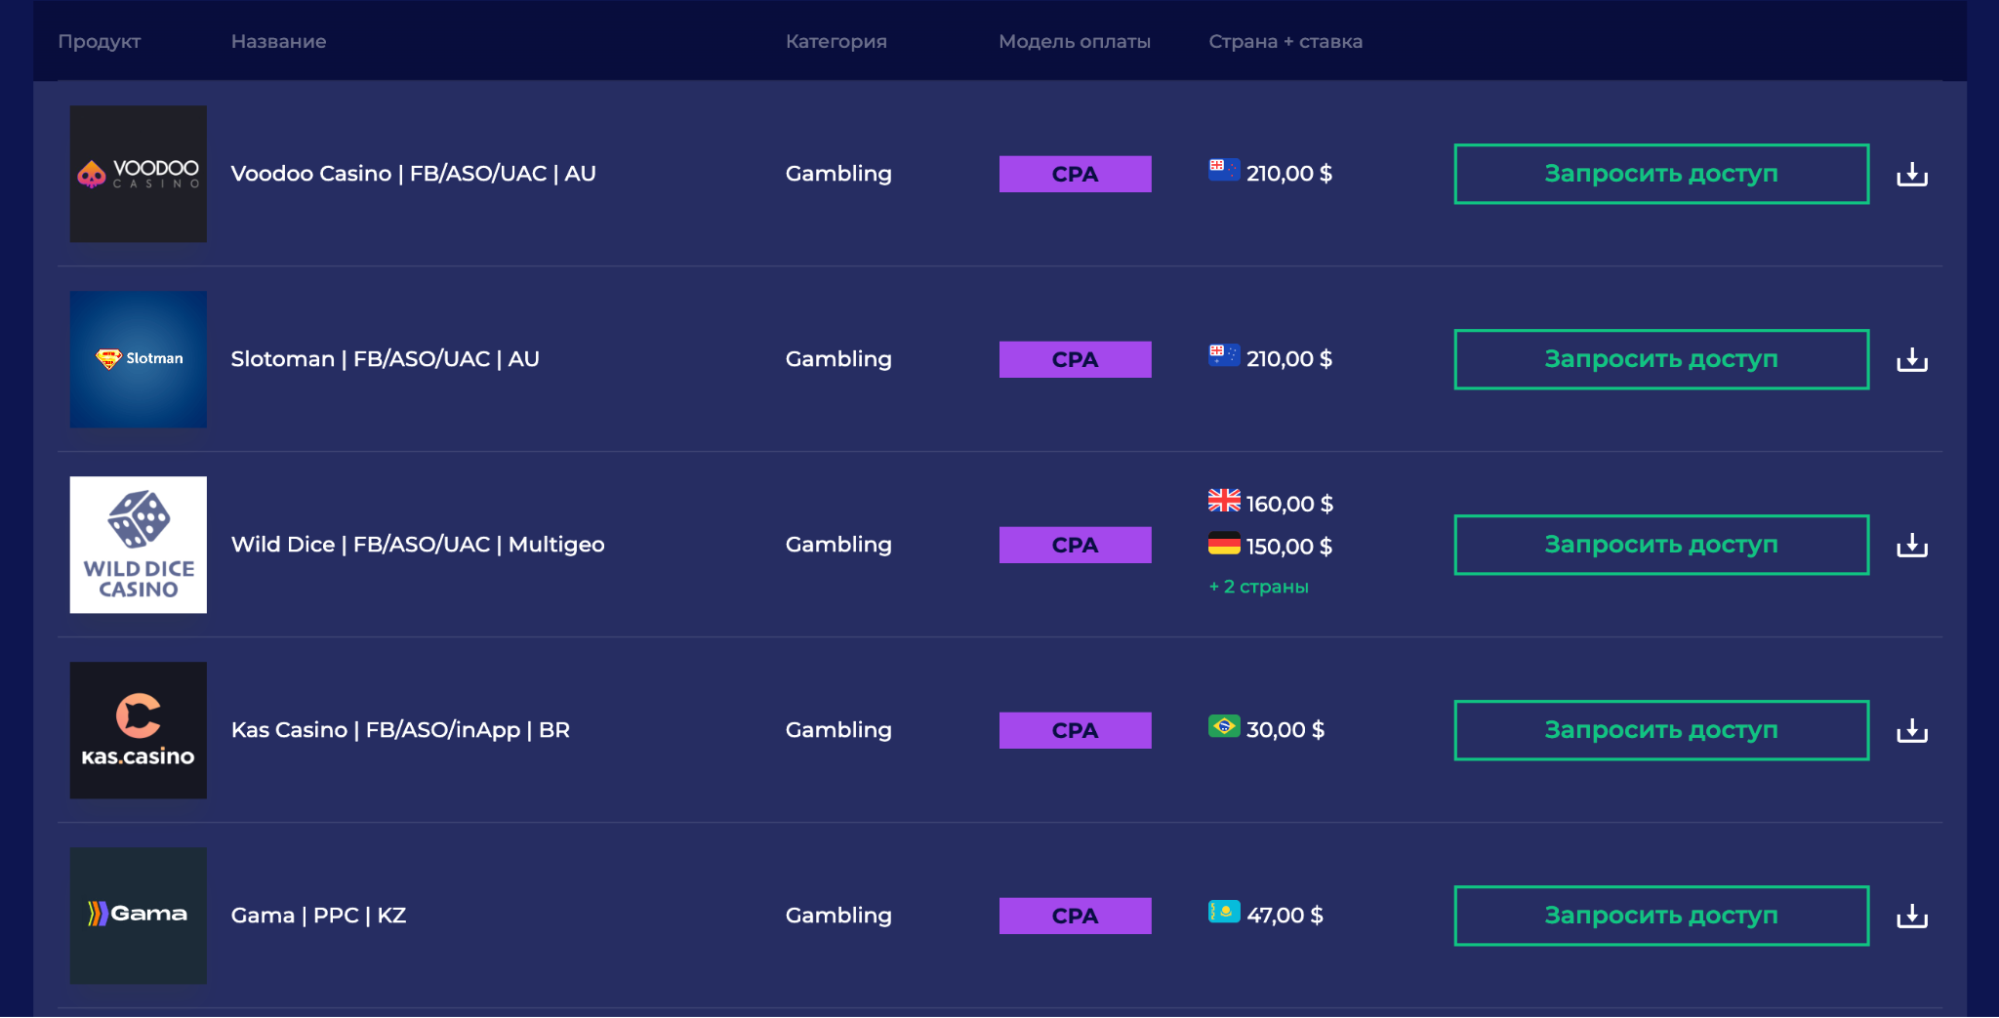Screen dimensions: 1999x1018
Task: Click the download icon for Voodoo Casino
Action: [1911, 174]
